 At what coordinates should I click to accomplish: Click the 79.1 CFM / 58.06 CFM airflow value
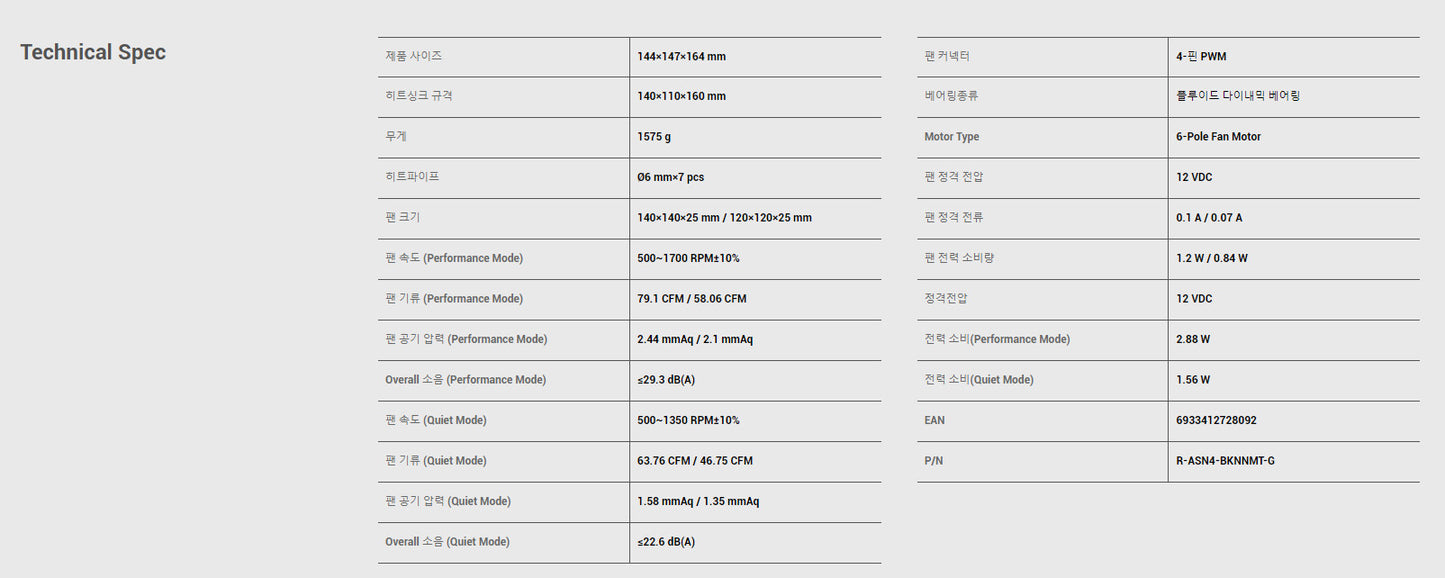coord(691,299)
